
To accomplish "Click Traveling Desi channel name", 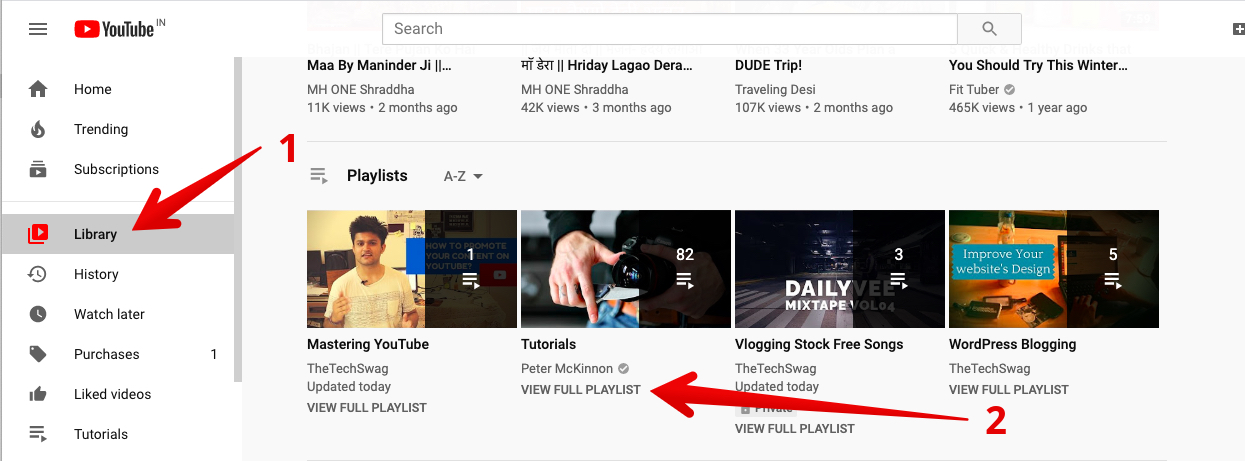I will coord(775,89).
